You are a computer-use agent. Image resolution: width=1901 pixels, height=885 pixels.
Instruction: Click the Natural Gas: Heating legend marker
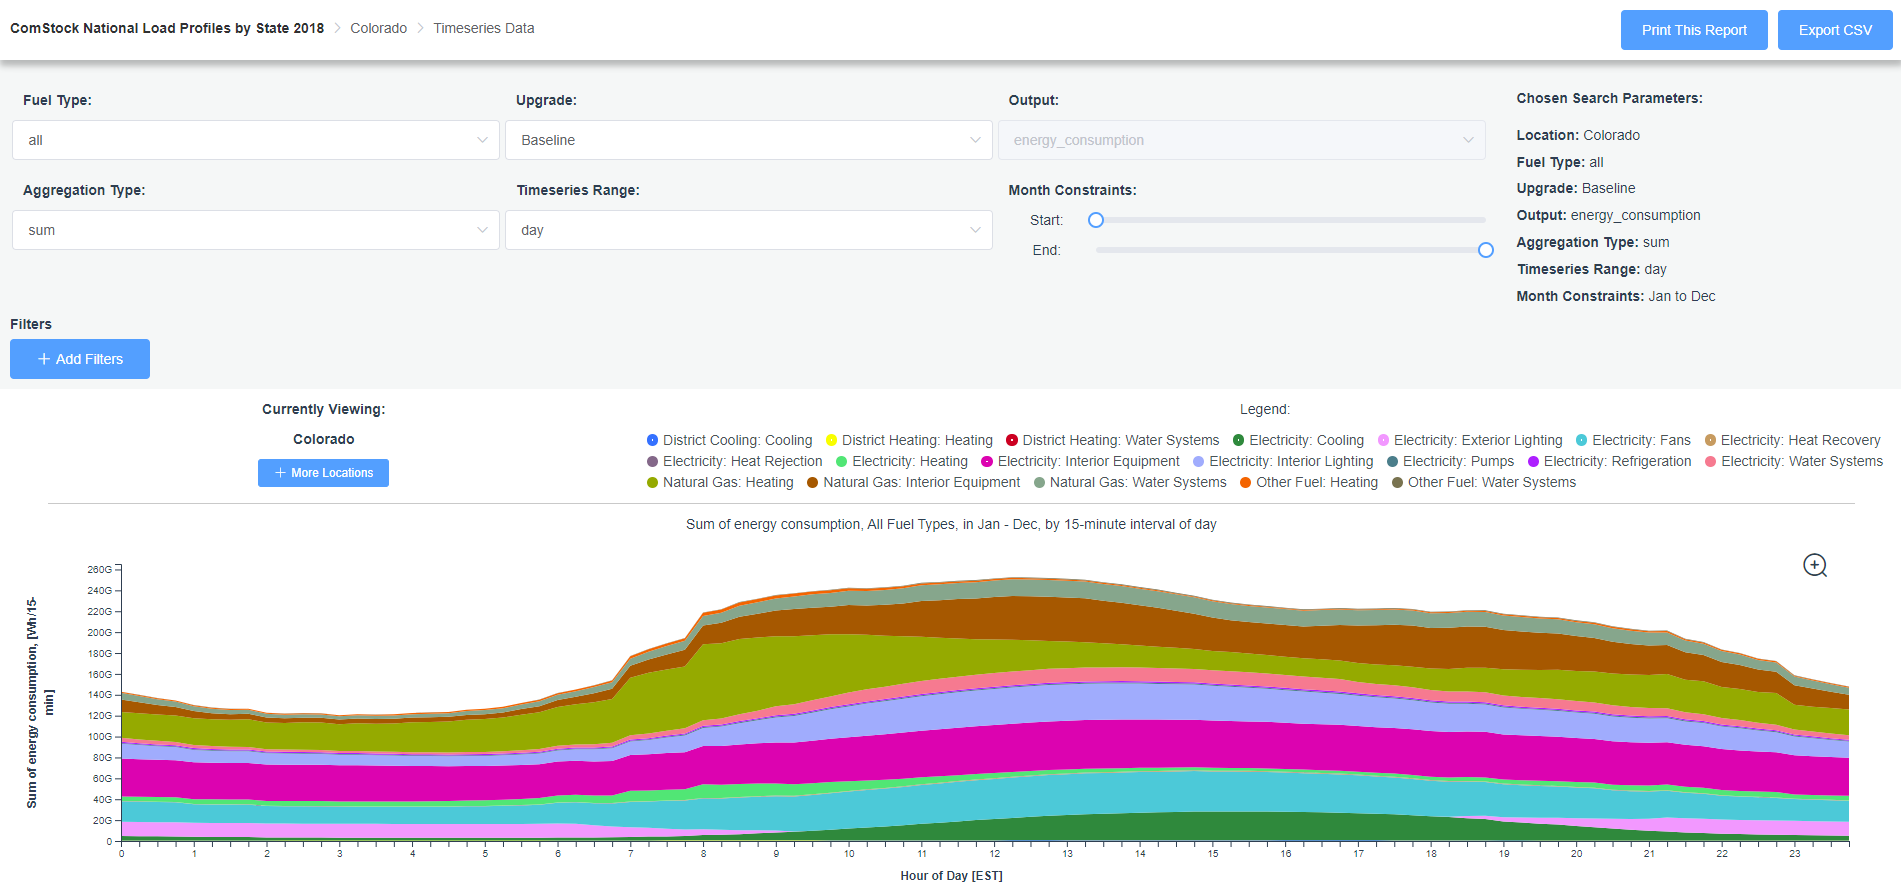653,482
